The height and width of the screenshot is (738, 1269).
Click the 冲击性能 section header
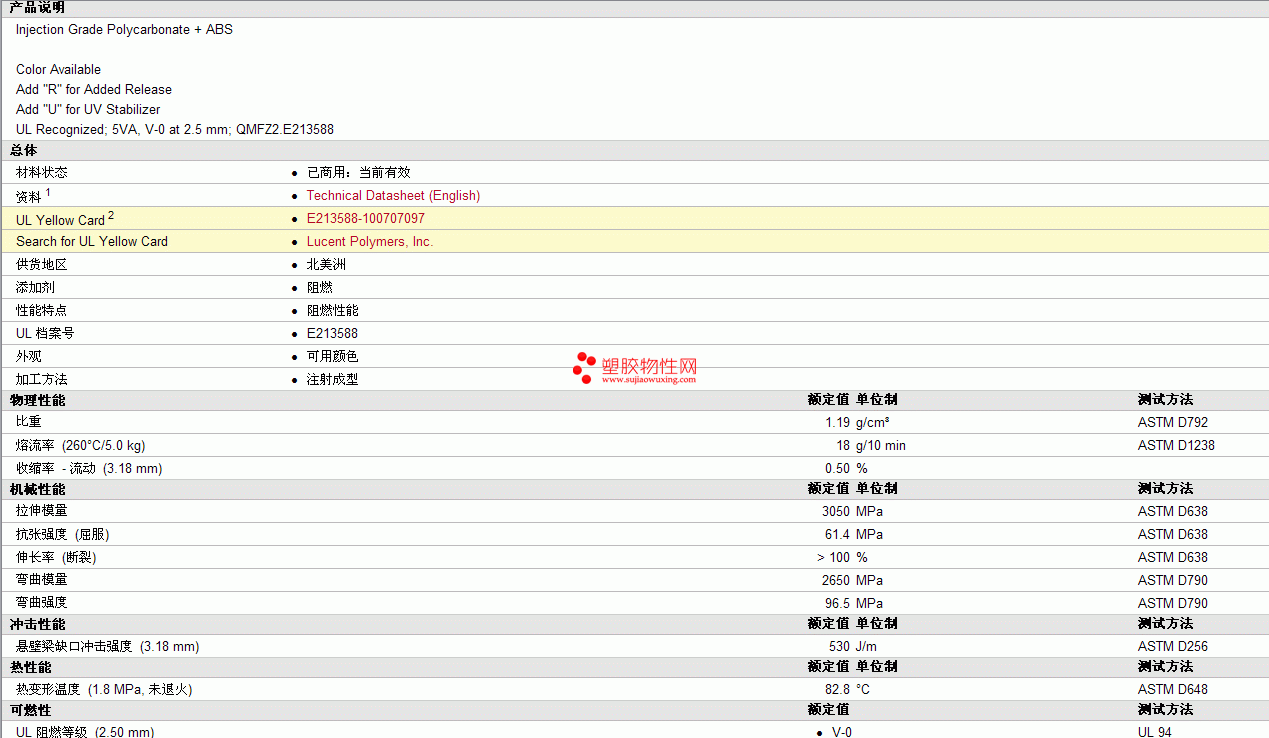coord(38,625)
